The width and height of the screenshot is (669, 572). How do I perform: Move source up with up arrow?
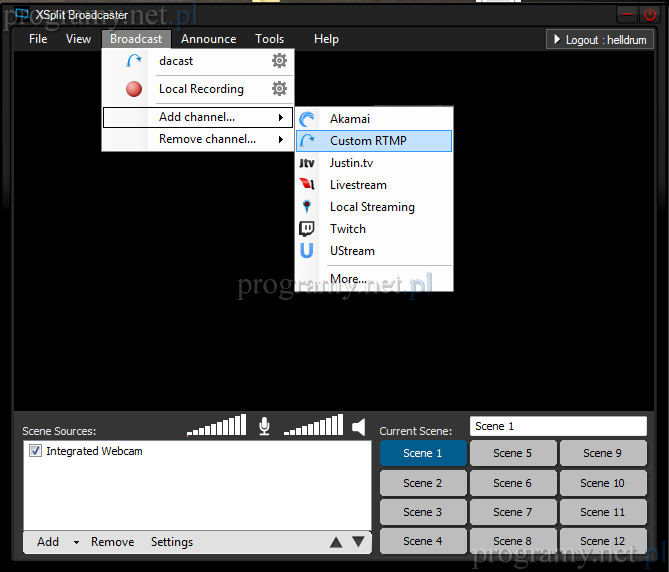tap(336, 542)
